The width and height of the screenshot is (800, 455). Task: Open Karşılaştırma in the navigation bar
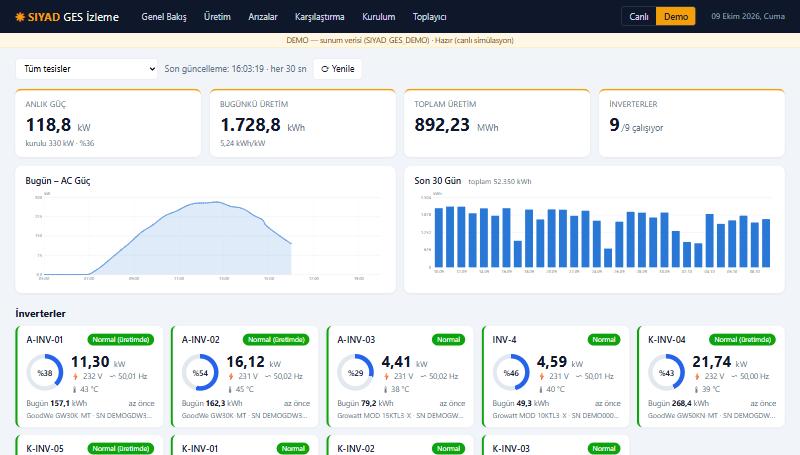coord(319,17)
